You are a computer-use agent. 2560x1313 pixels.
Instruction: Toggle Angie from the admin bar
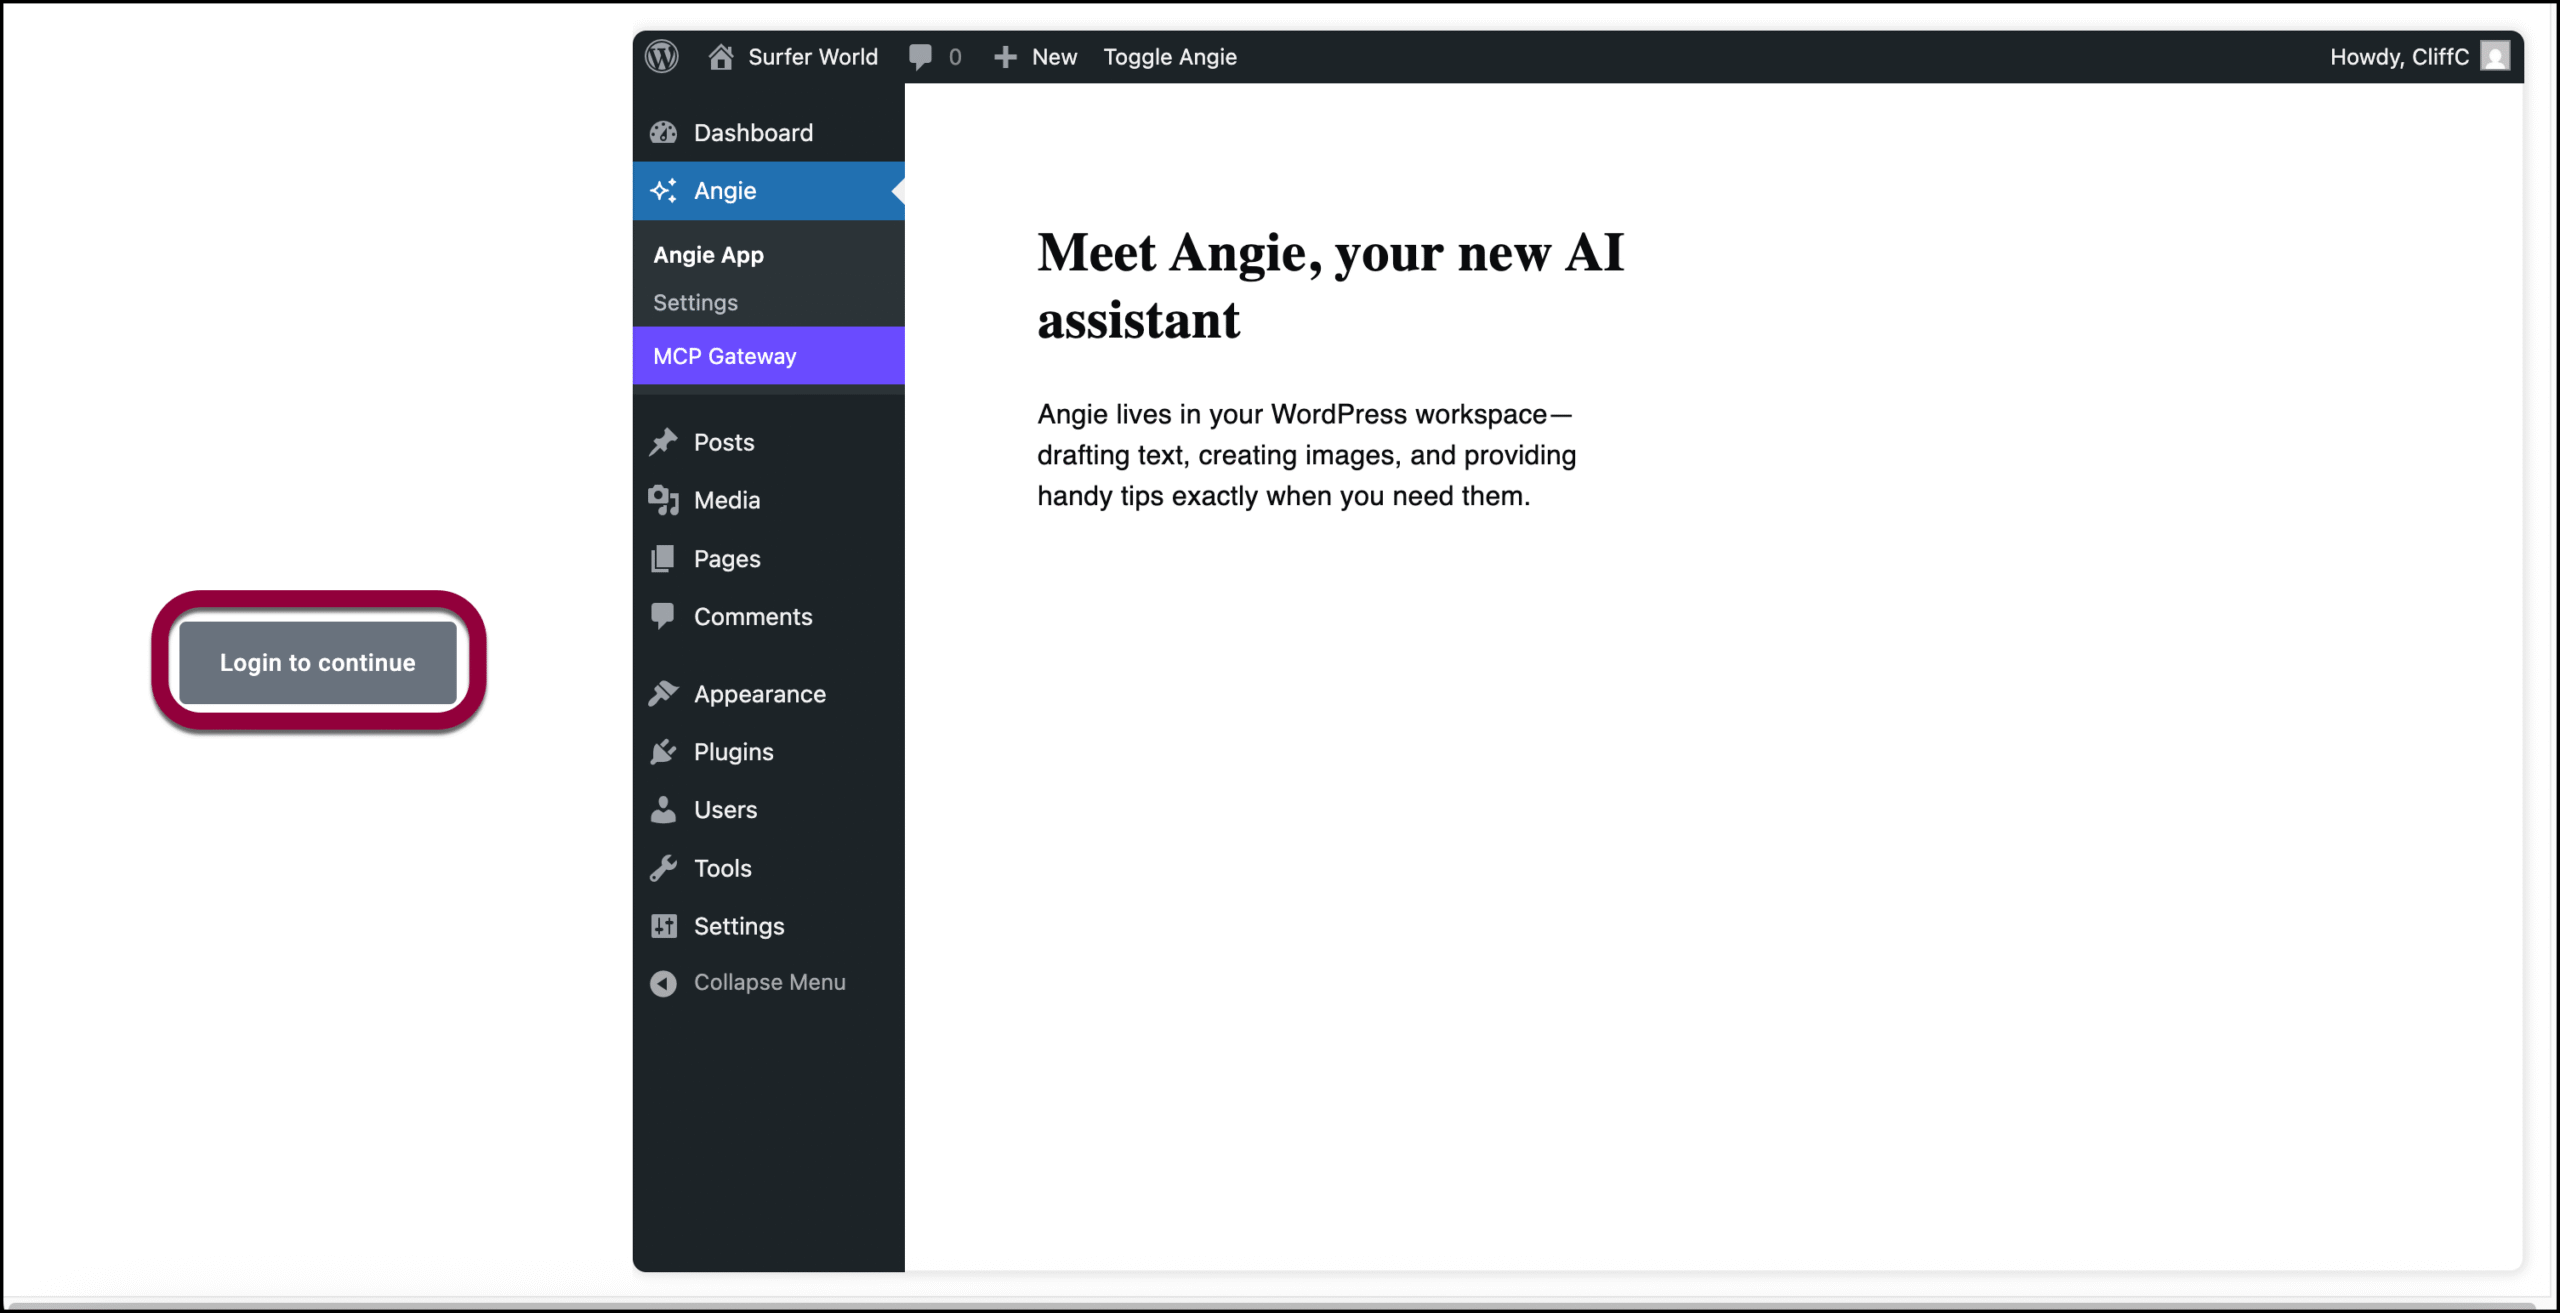click(1169, 57)
